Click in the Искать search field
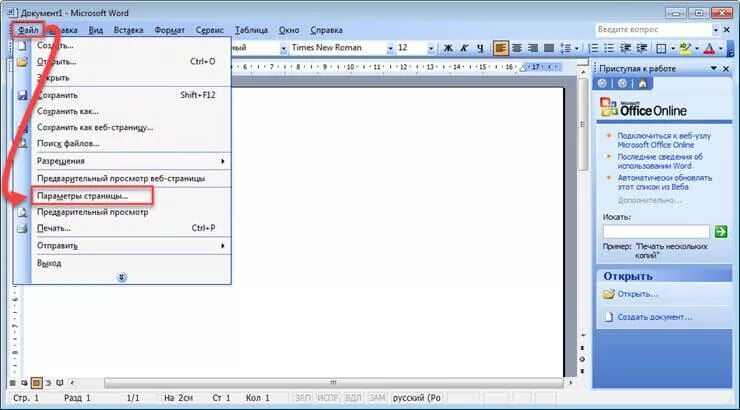Viewport: 740px width, 410px height. click(x=656, y=231)
